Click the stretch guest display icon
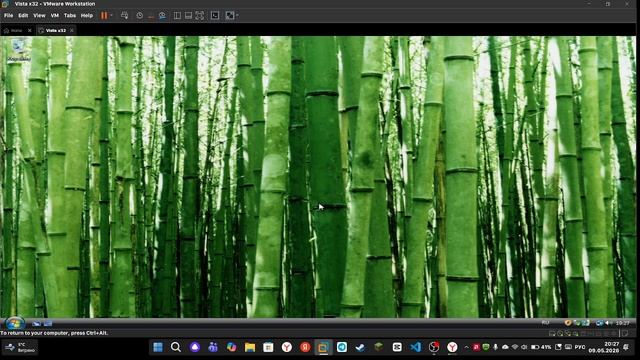 coord(230,16)
